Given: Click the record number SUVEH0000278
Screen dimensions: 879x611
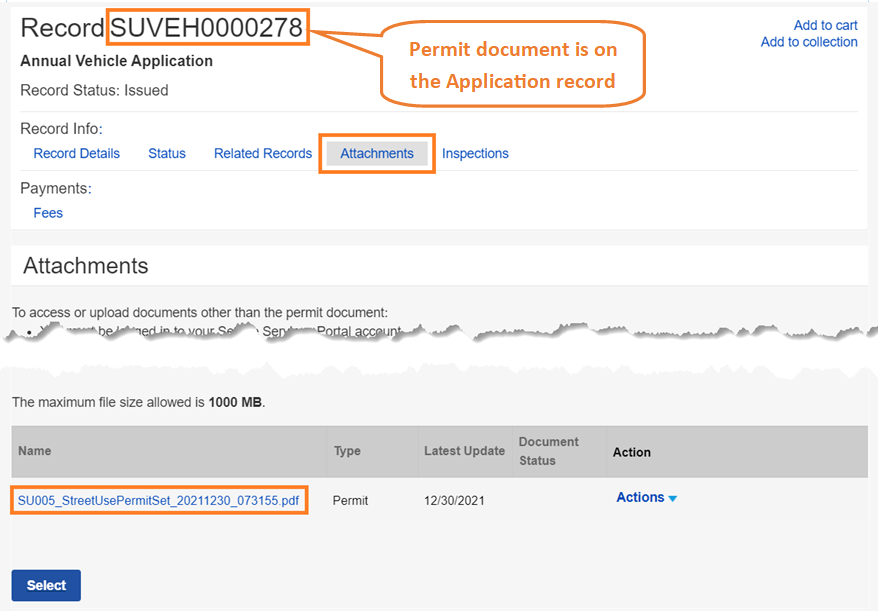Looking at the screenshot, I should point(207,28).
